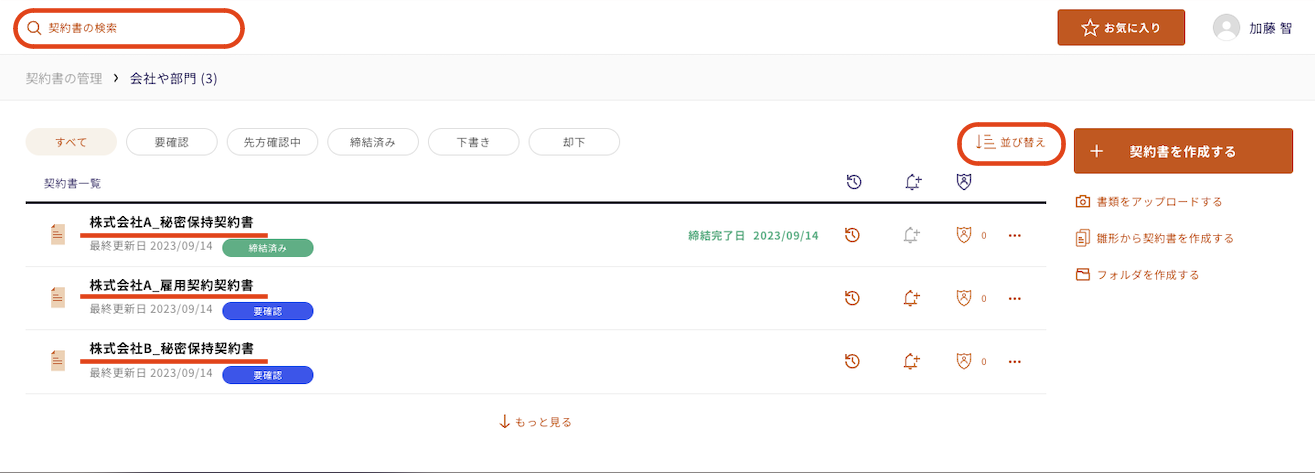Open shield permissions icon for 株式会社B_秘密保持契約書

964,361
